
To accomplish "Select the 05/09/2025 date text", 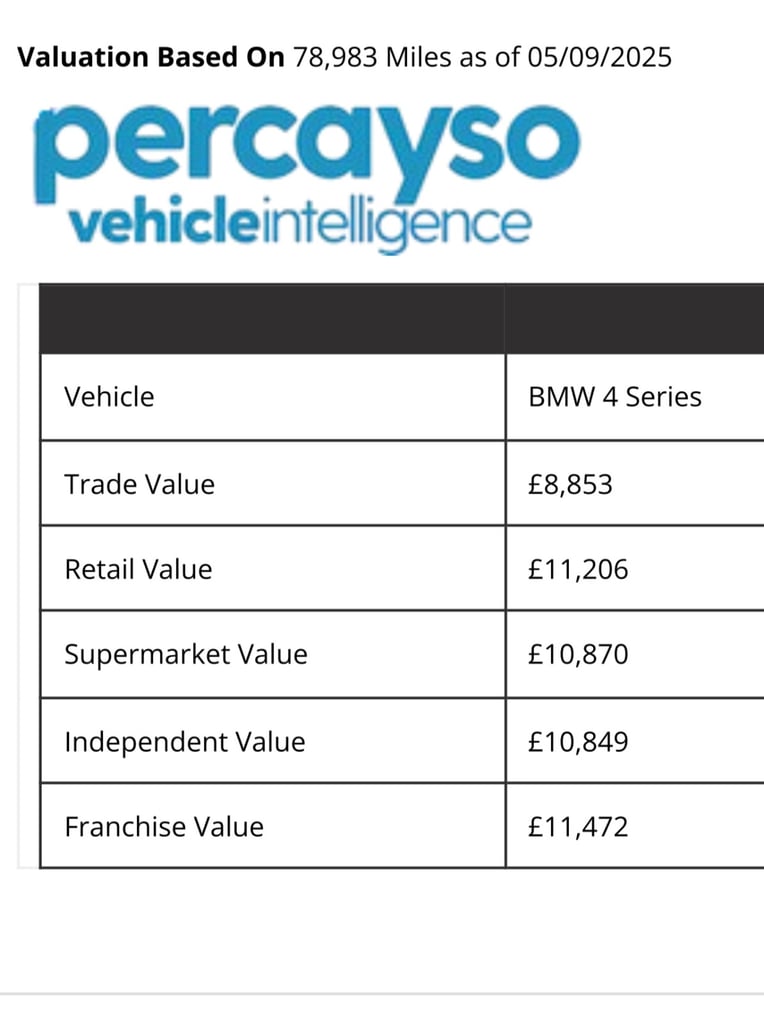I will [x=599, y=57].
